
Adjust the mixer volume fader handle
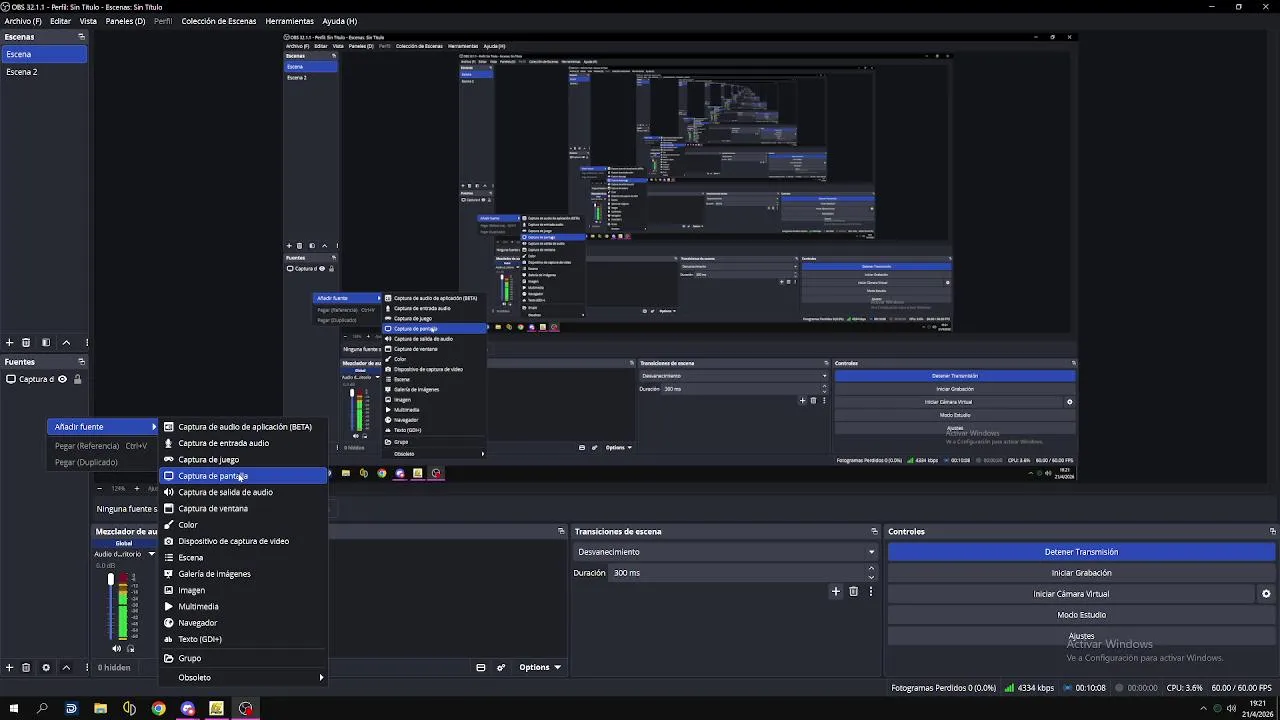[111, 579]
